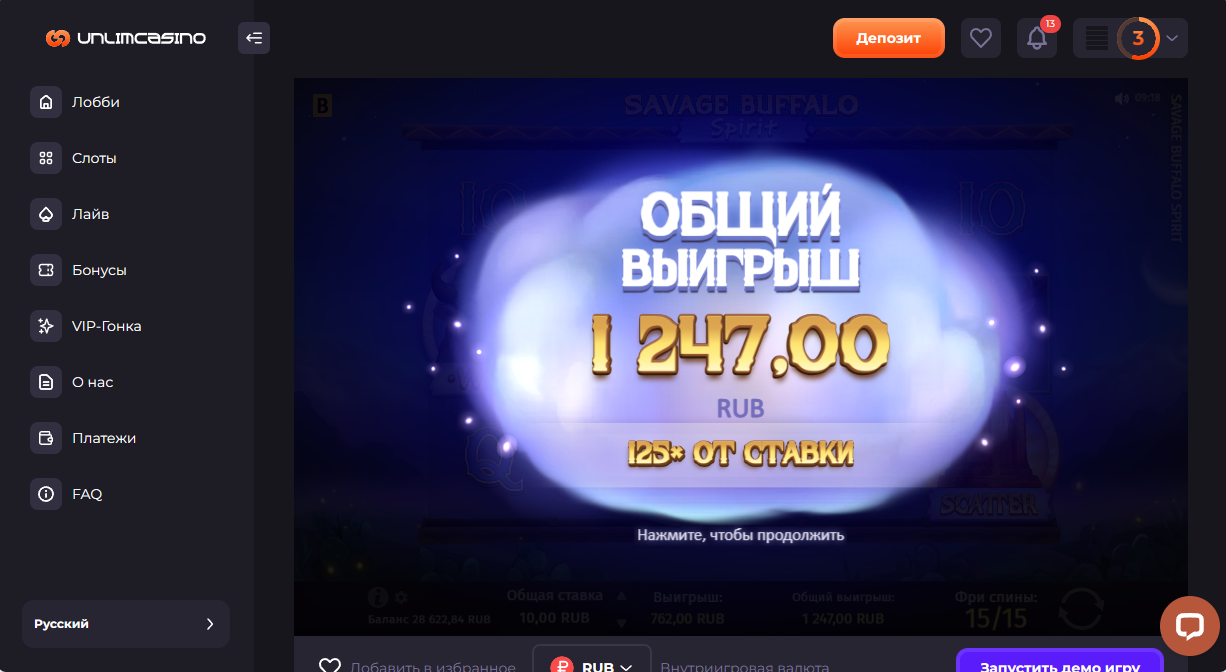Screen dimensions: 1226x672
Task: Expand the user profile dropdown chevron
Action: click(1173, 38)
